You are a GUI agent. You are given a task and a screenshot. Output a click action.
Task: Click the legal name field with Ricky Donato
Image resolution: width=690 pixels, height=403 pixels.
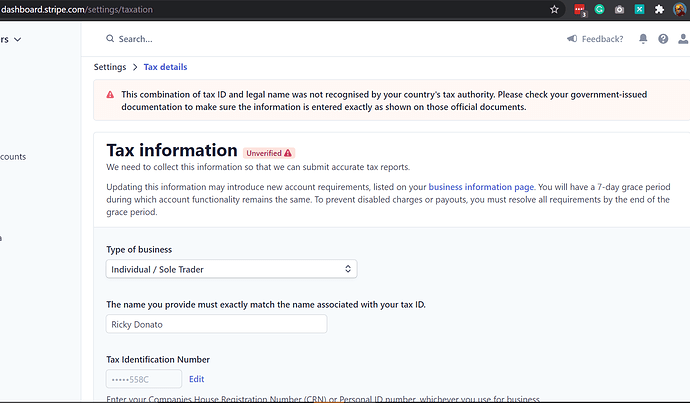216,324
